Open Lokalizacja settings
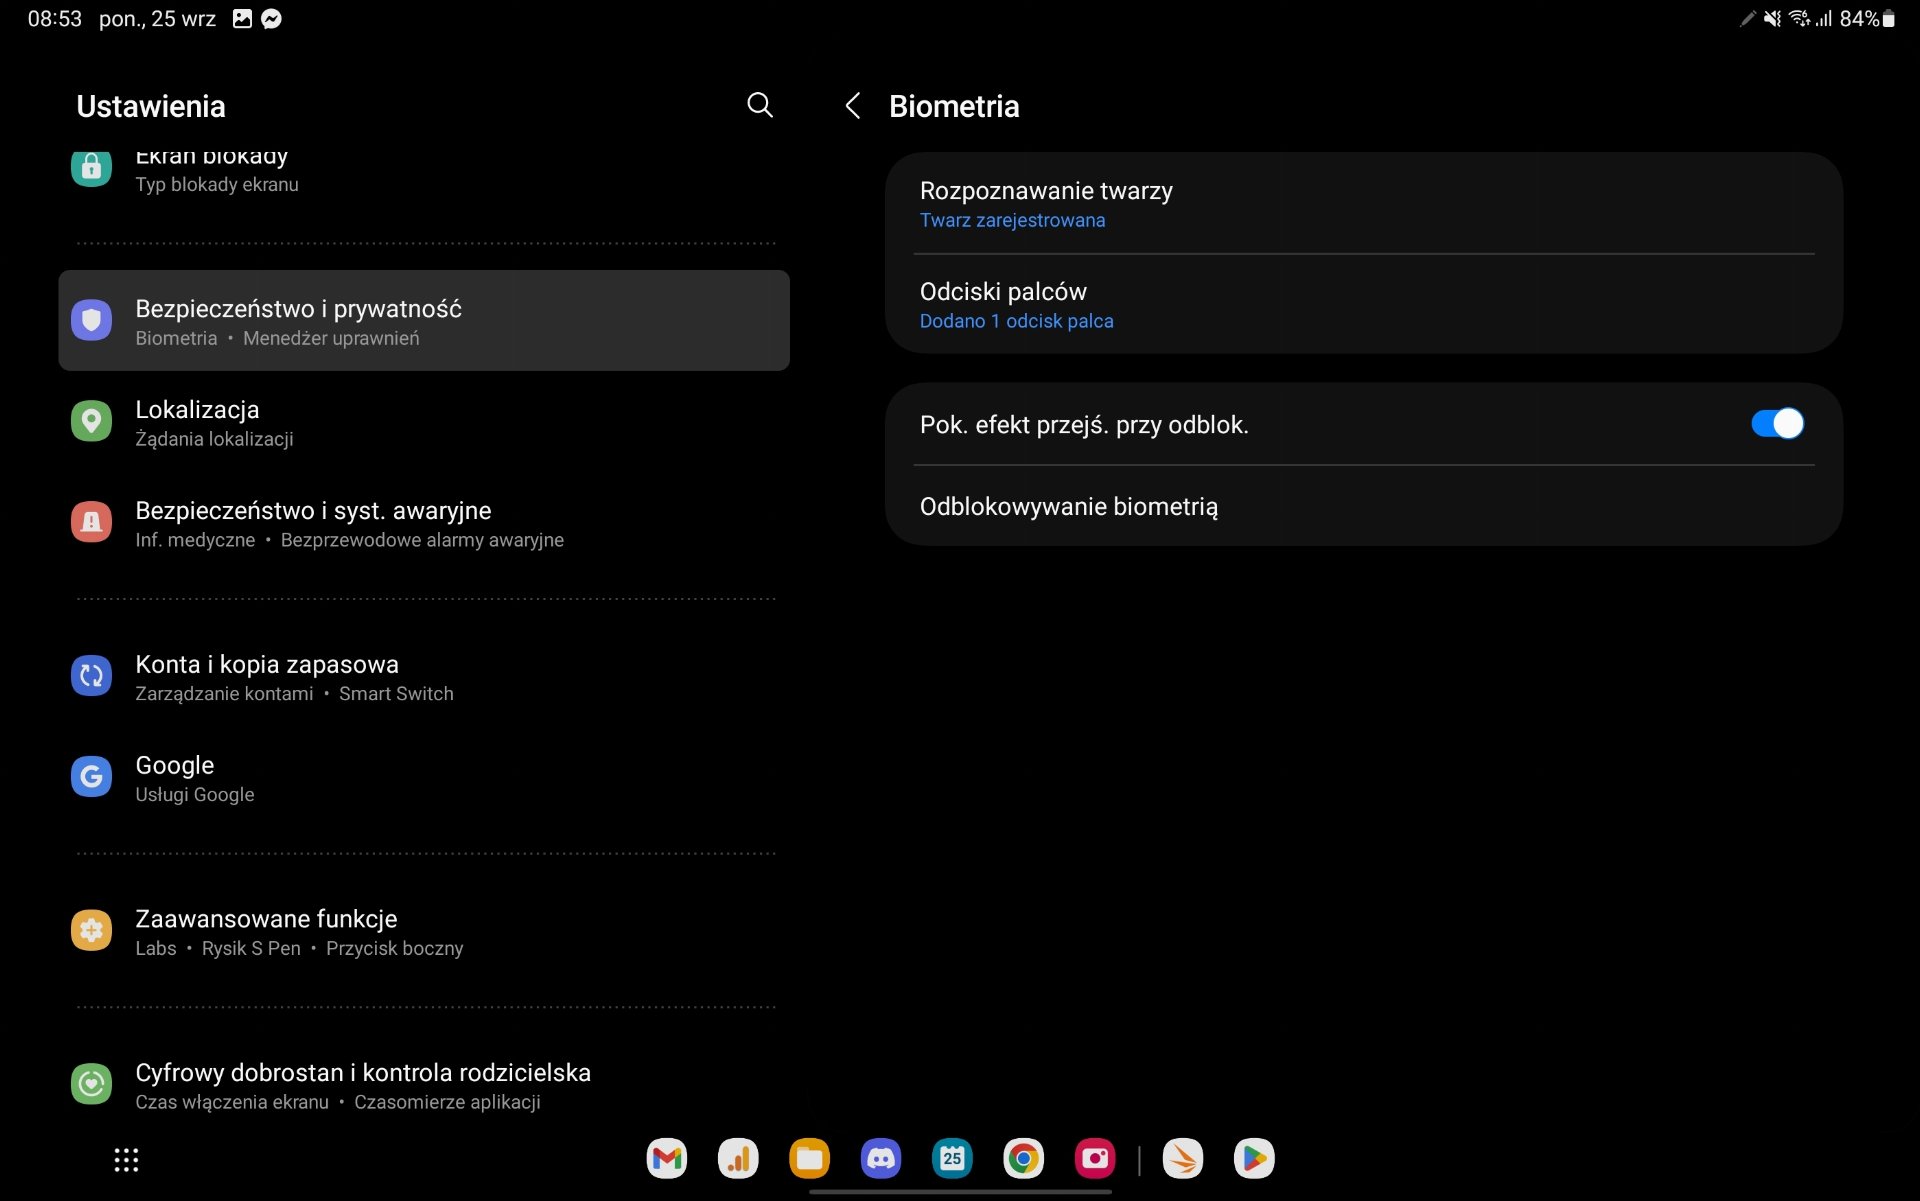Viewport: 1920px width, 1201px height. 424,422
